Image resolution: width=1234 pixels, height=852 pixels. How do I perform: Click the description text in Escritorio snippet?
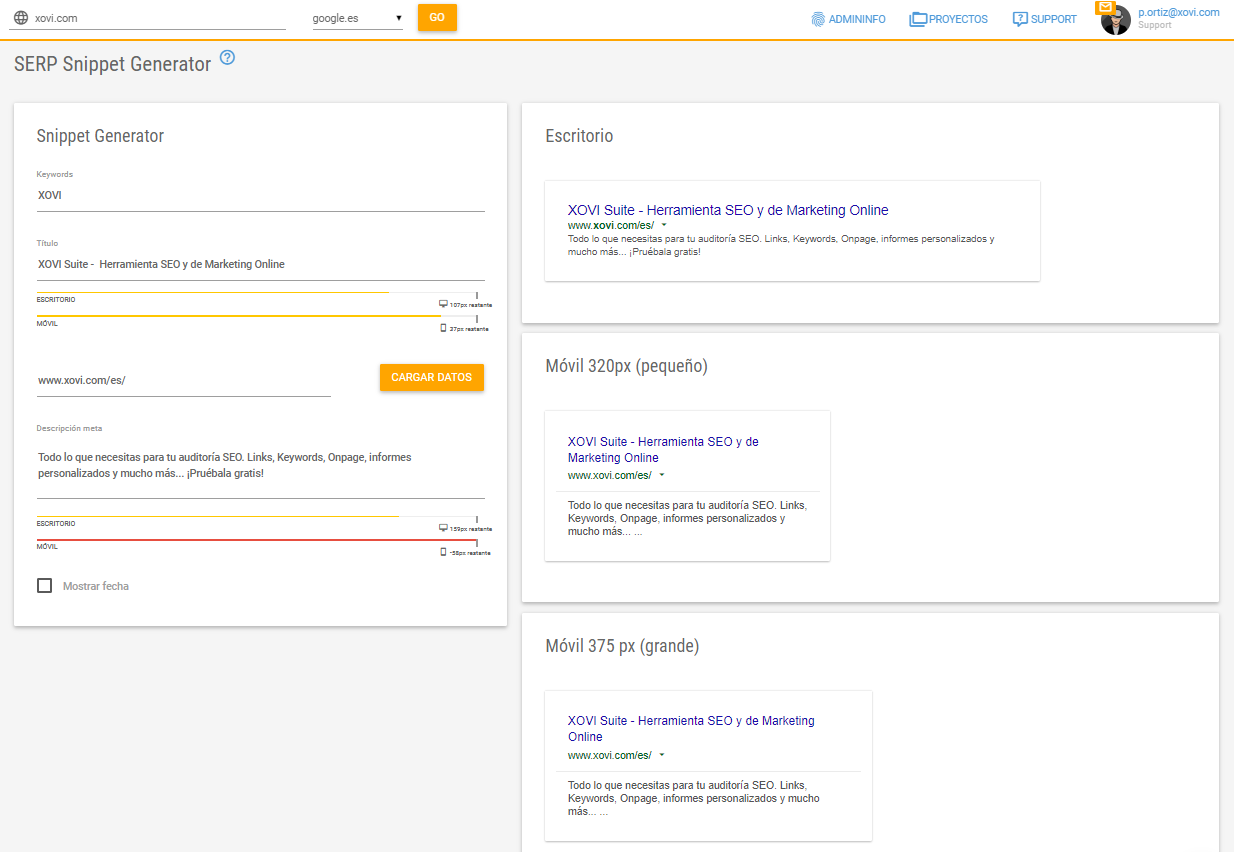(781, 245)
